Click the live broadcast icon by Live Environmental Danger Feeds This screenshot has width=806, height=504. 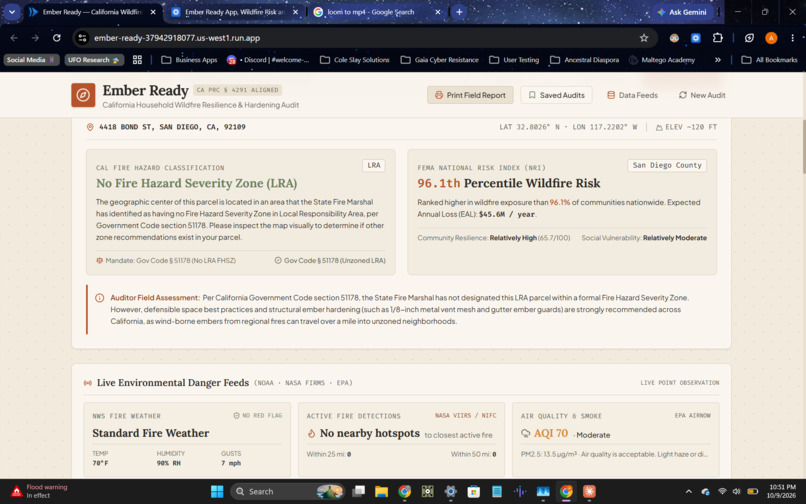88,383
